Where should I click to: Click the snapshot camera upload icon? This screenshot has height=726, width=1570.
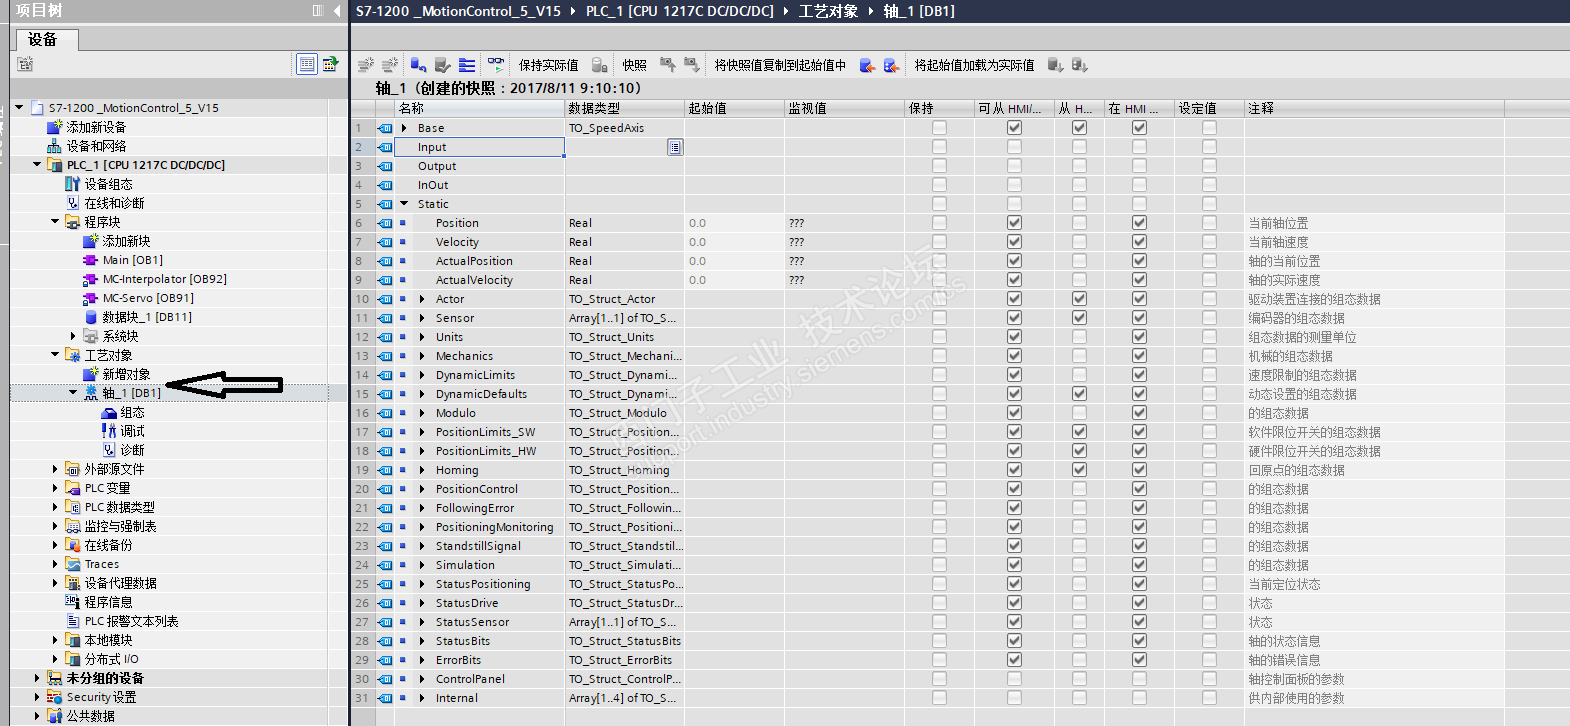click(x=667, y=65)
